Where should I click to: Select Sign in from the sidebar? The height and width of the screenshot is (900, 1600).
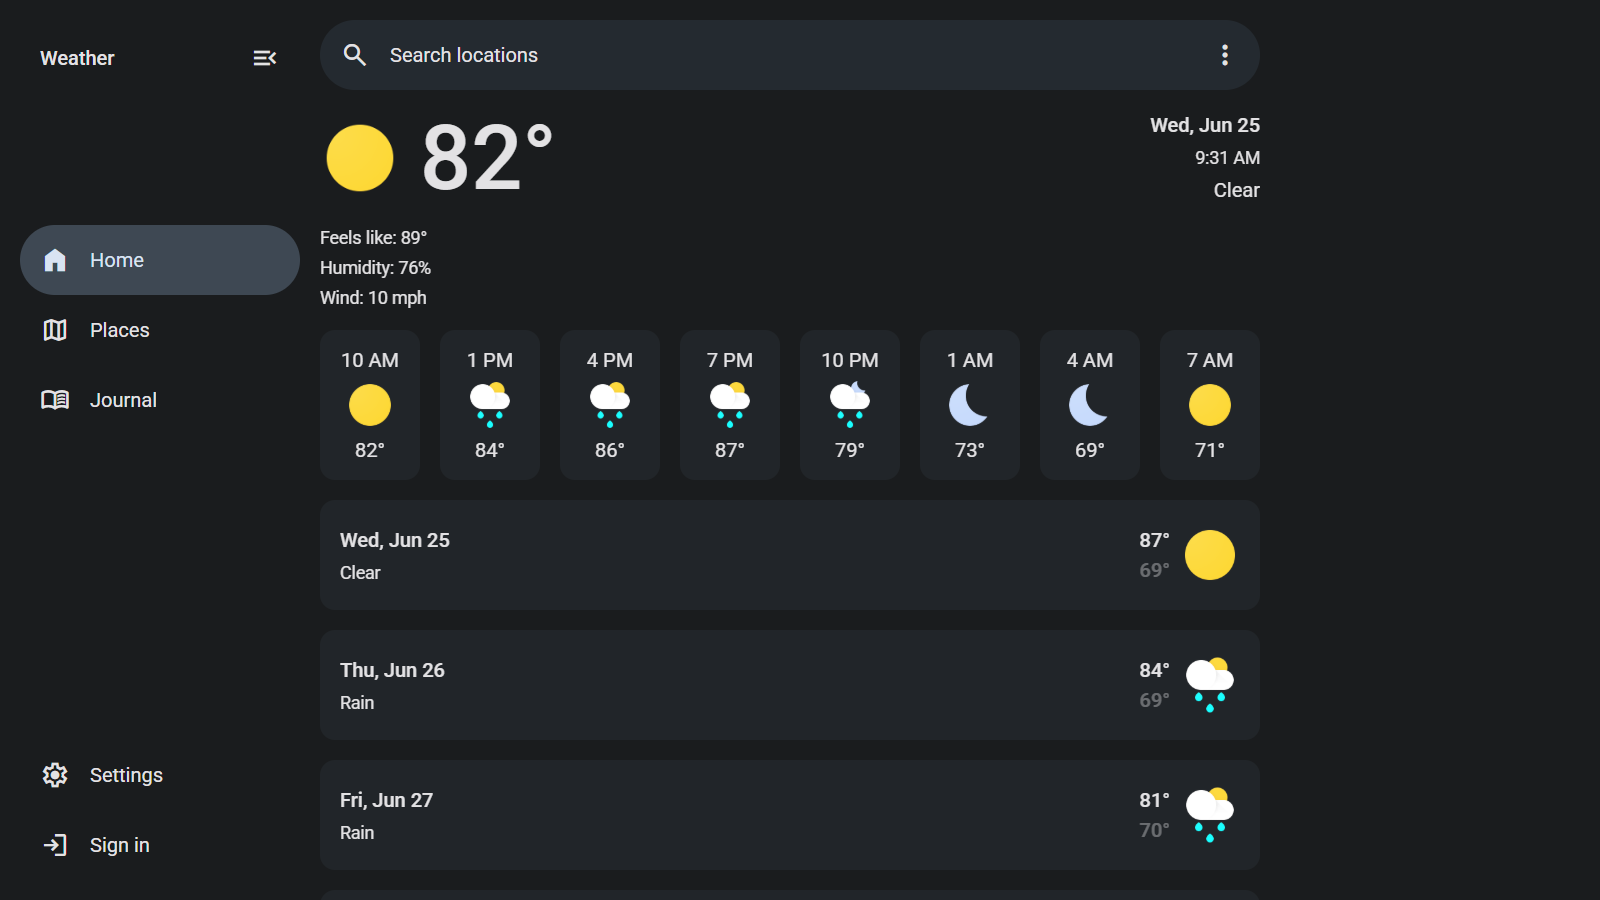pos(160,845)
